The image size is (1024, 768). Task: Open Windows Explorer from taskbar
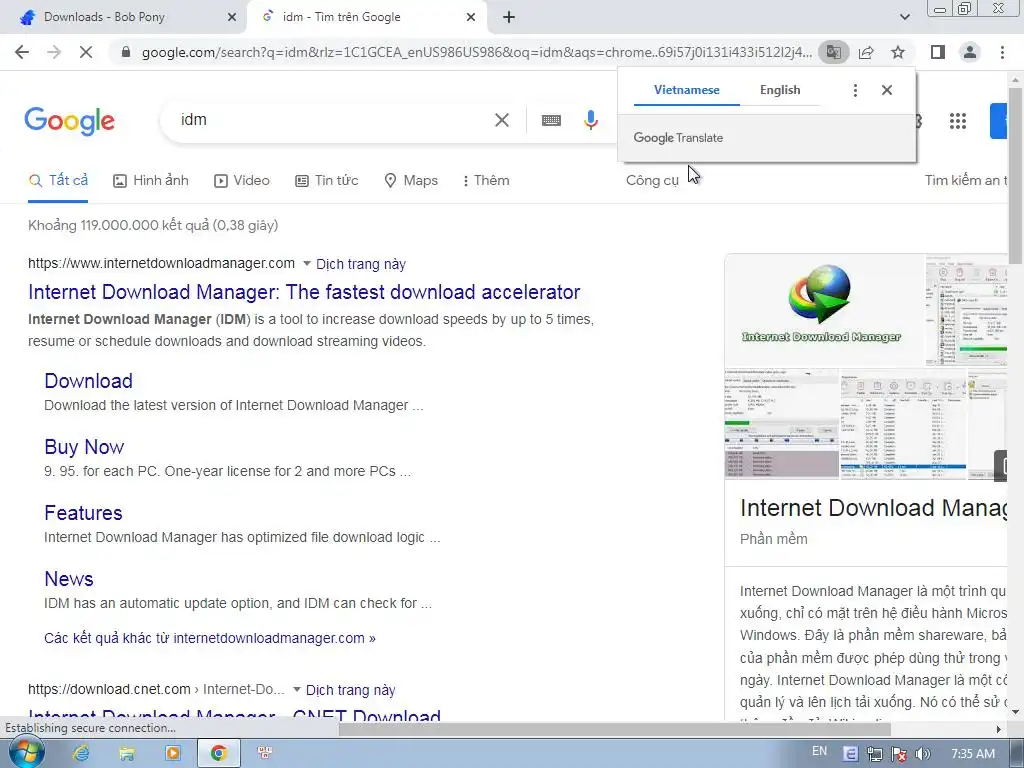click(127, 754)
